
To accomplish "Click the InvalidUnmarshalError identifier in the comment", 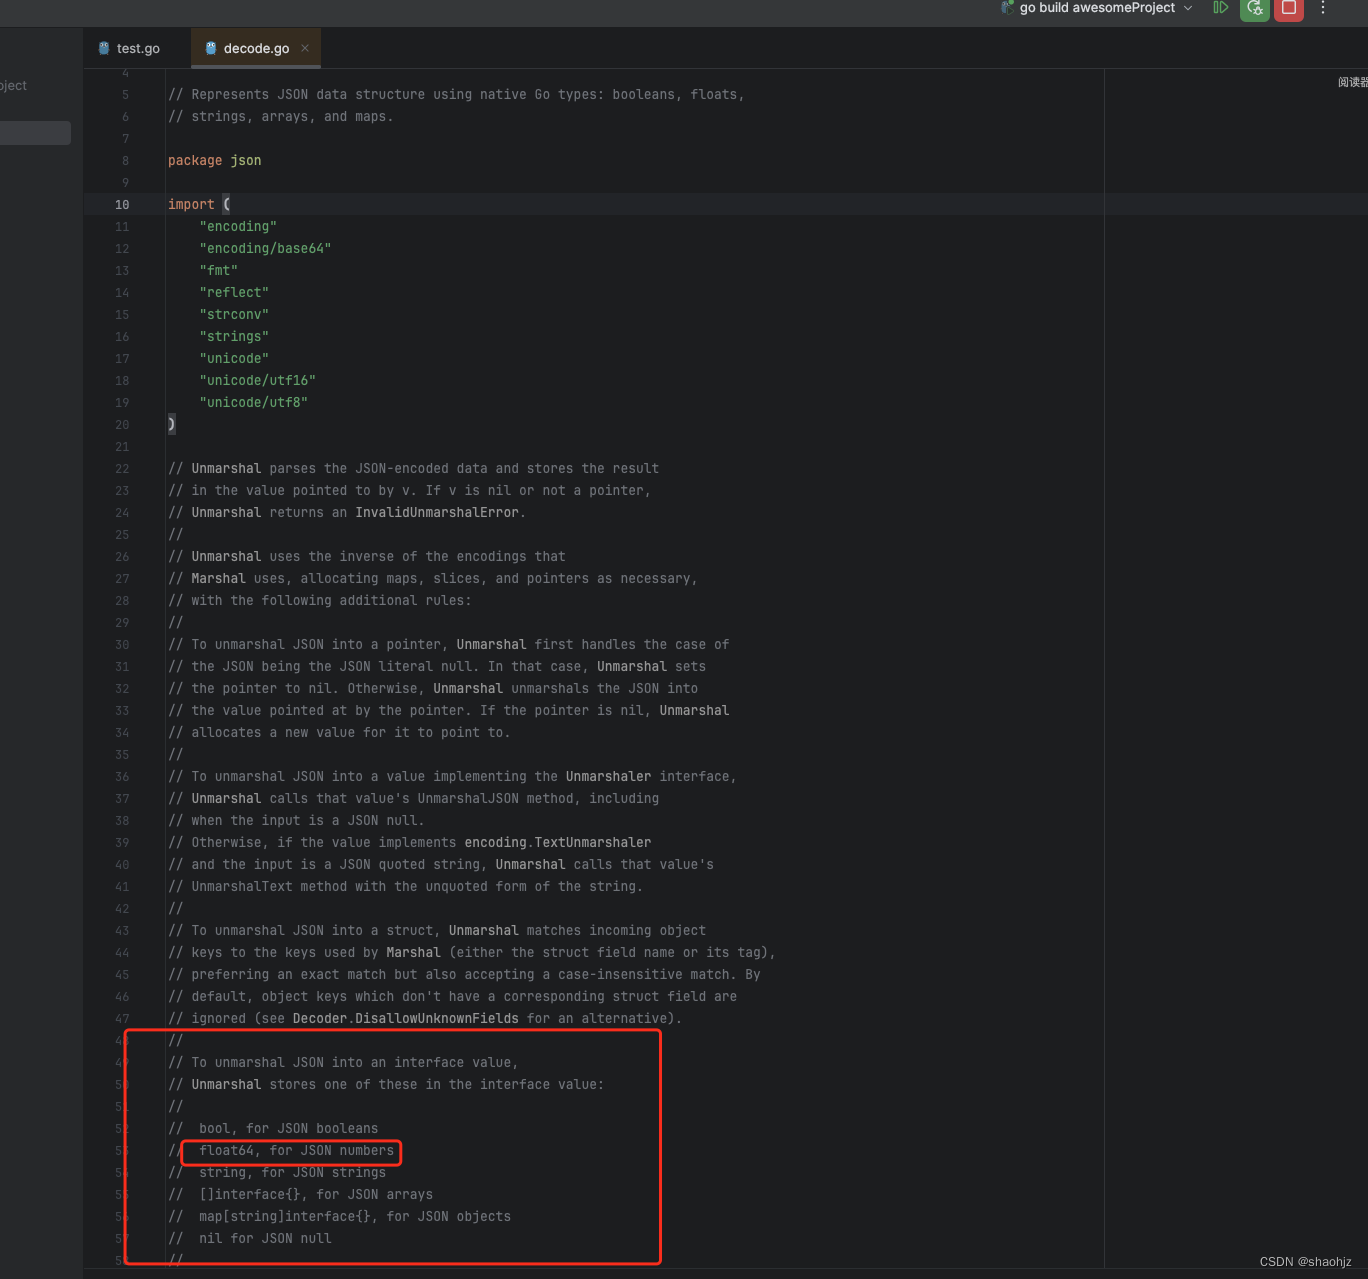I will [437, 512].
